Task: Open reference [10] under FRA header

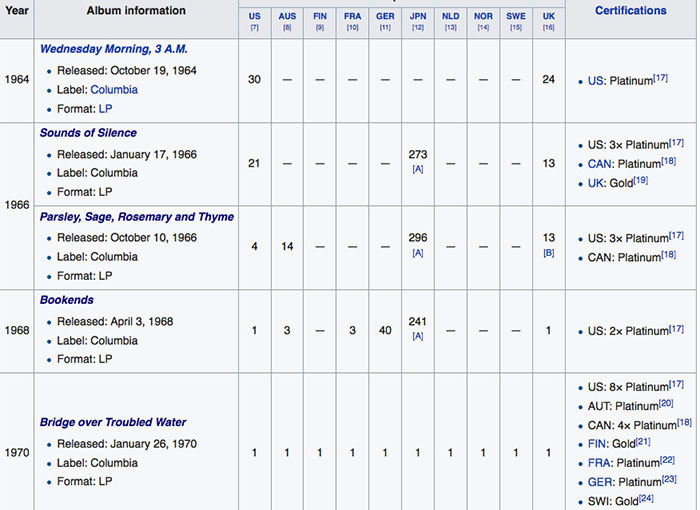Action: tap(352, 28)
